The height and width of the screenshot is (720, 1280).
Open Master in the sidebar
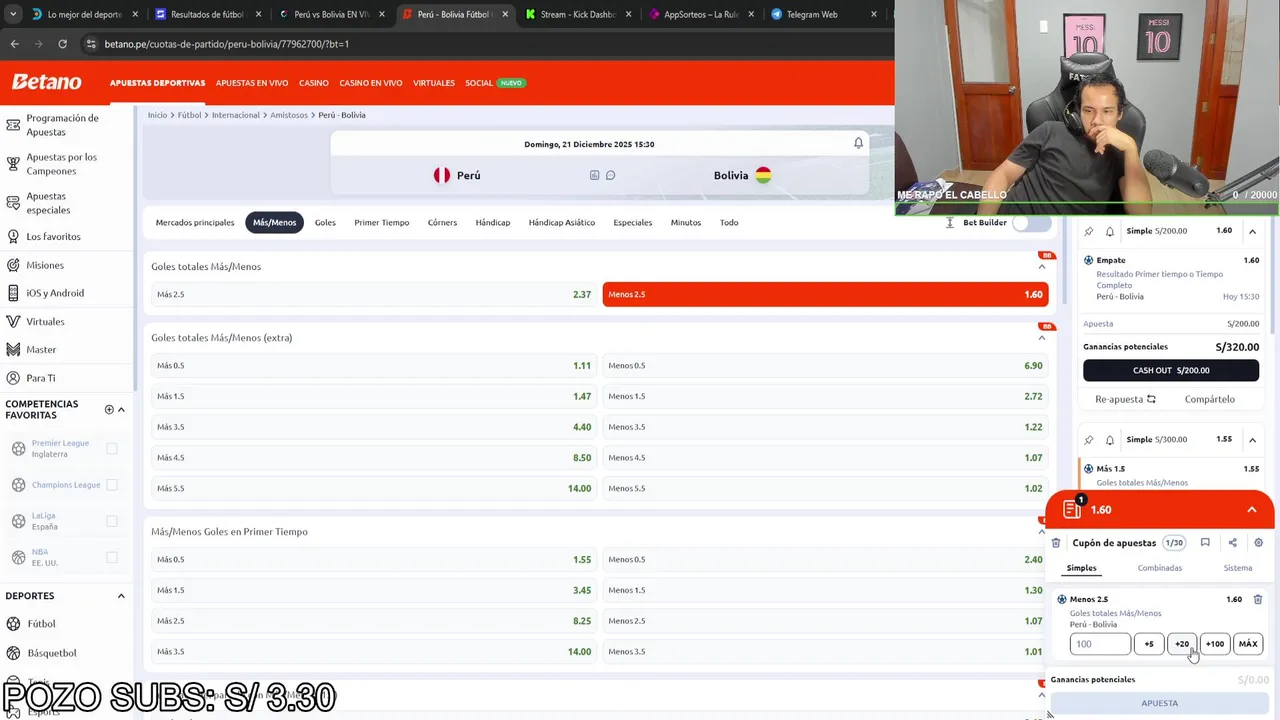(41, 350)
